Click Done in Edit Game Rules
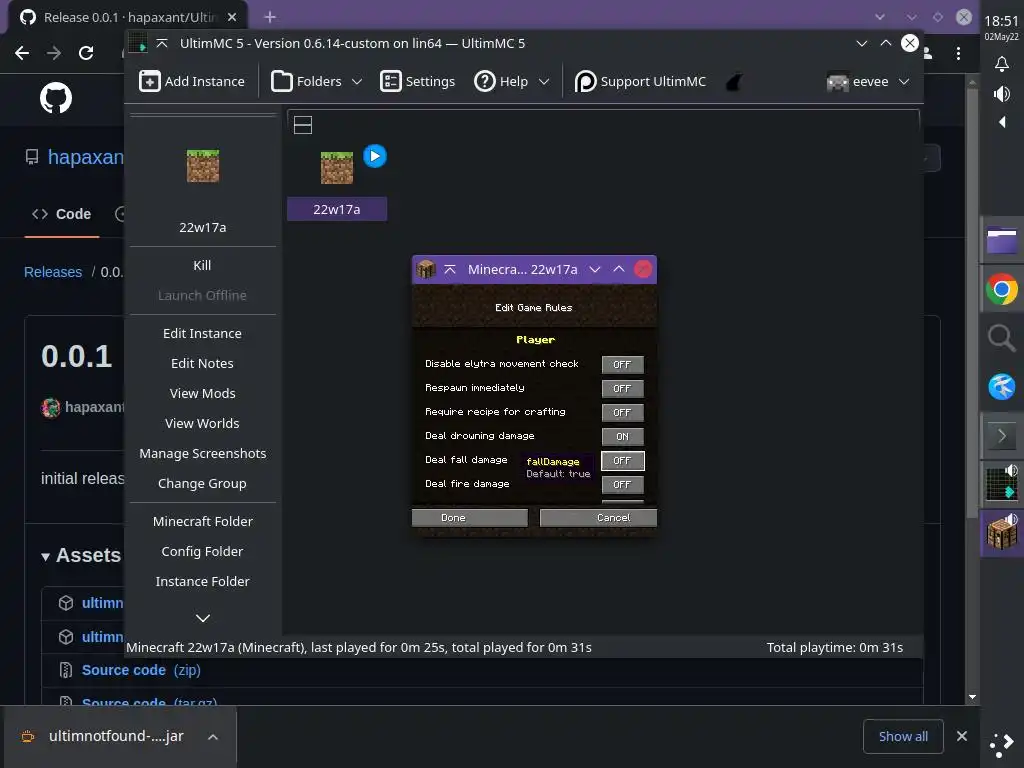This screenshot has height=768, width=1024. (x=470, y=518)
